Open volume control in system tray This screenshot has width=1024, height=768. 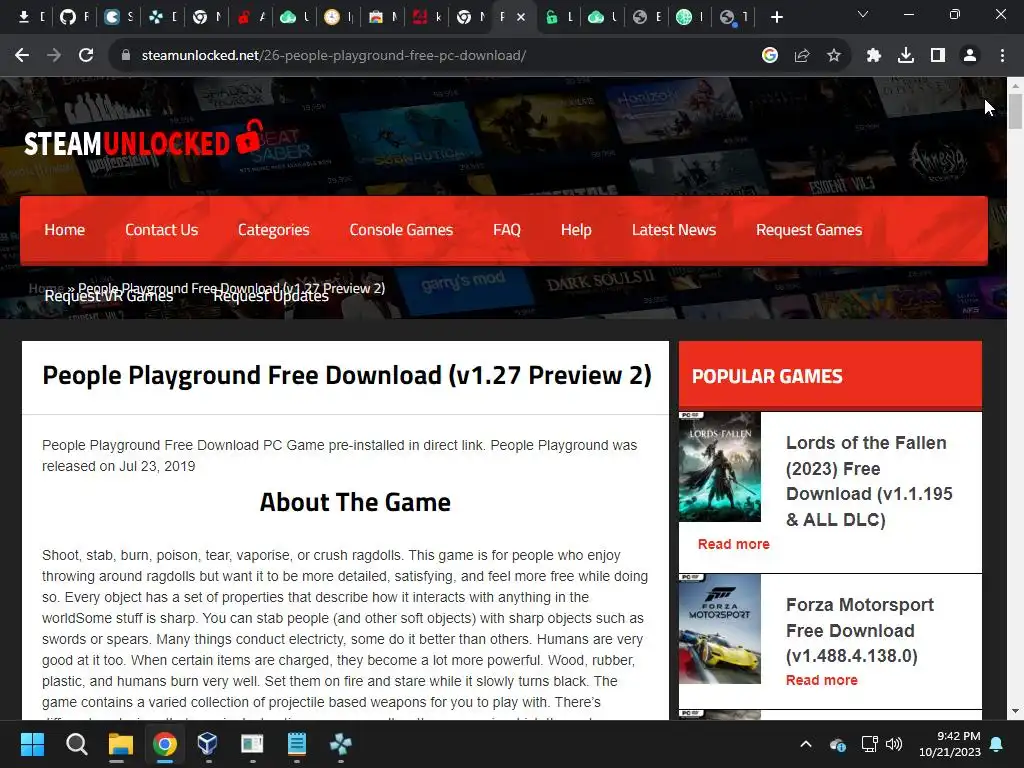pos(893,744)
